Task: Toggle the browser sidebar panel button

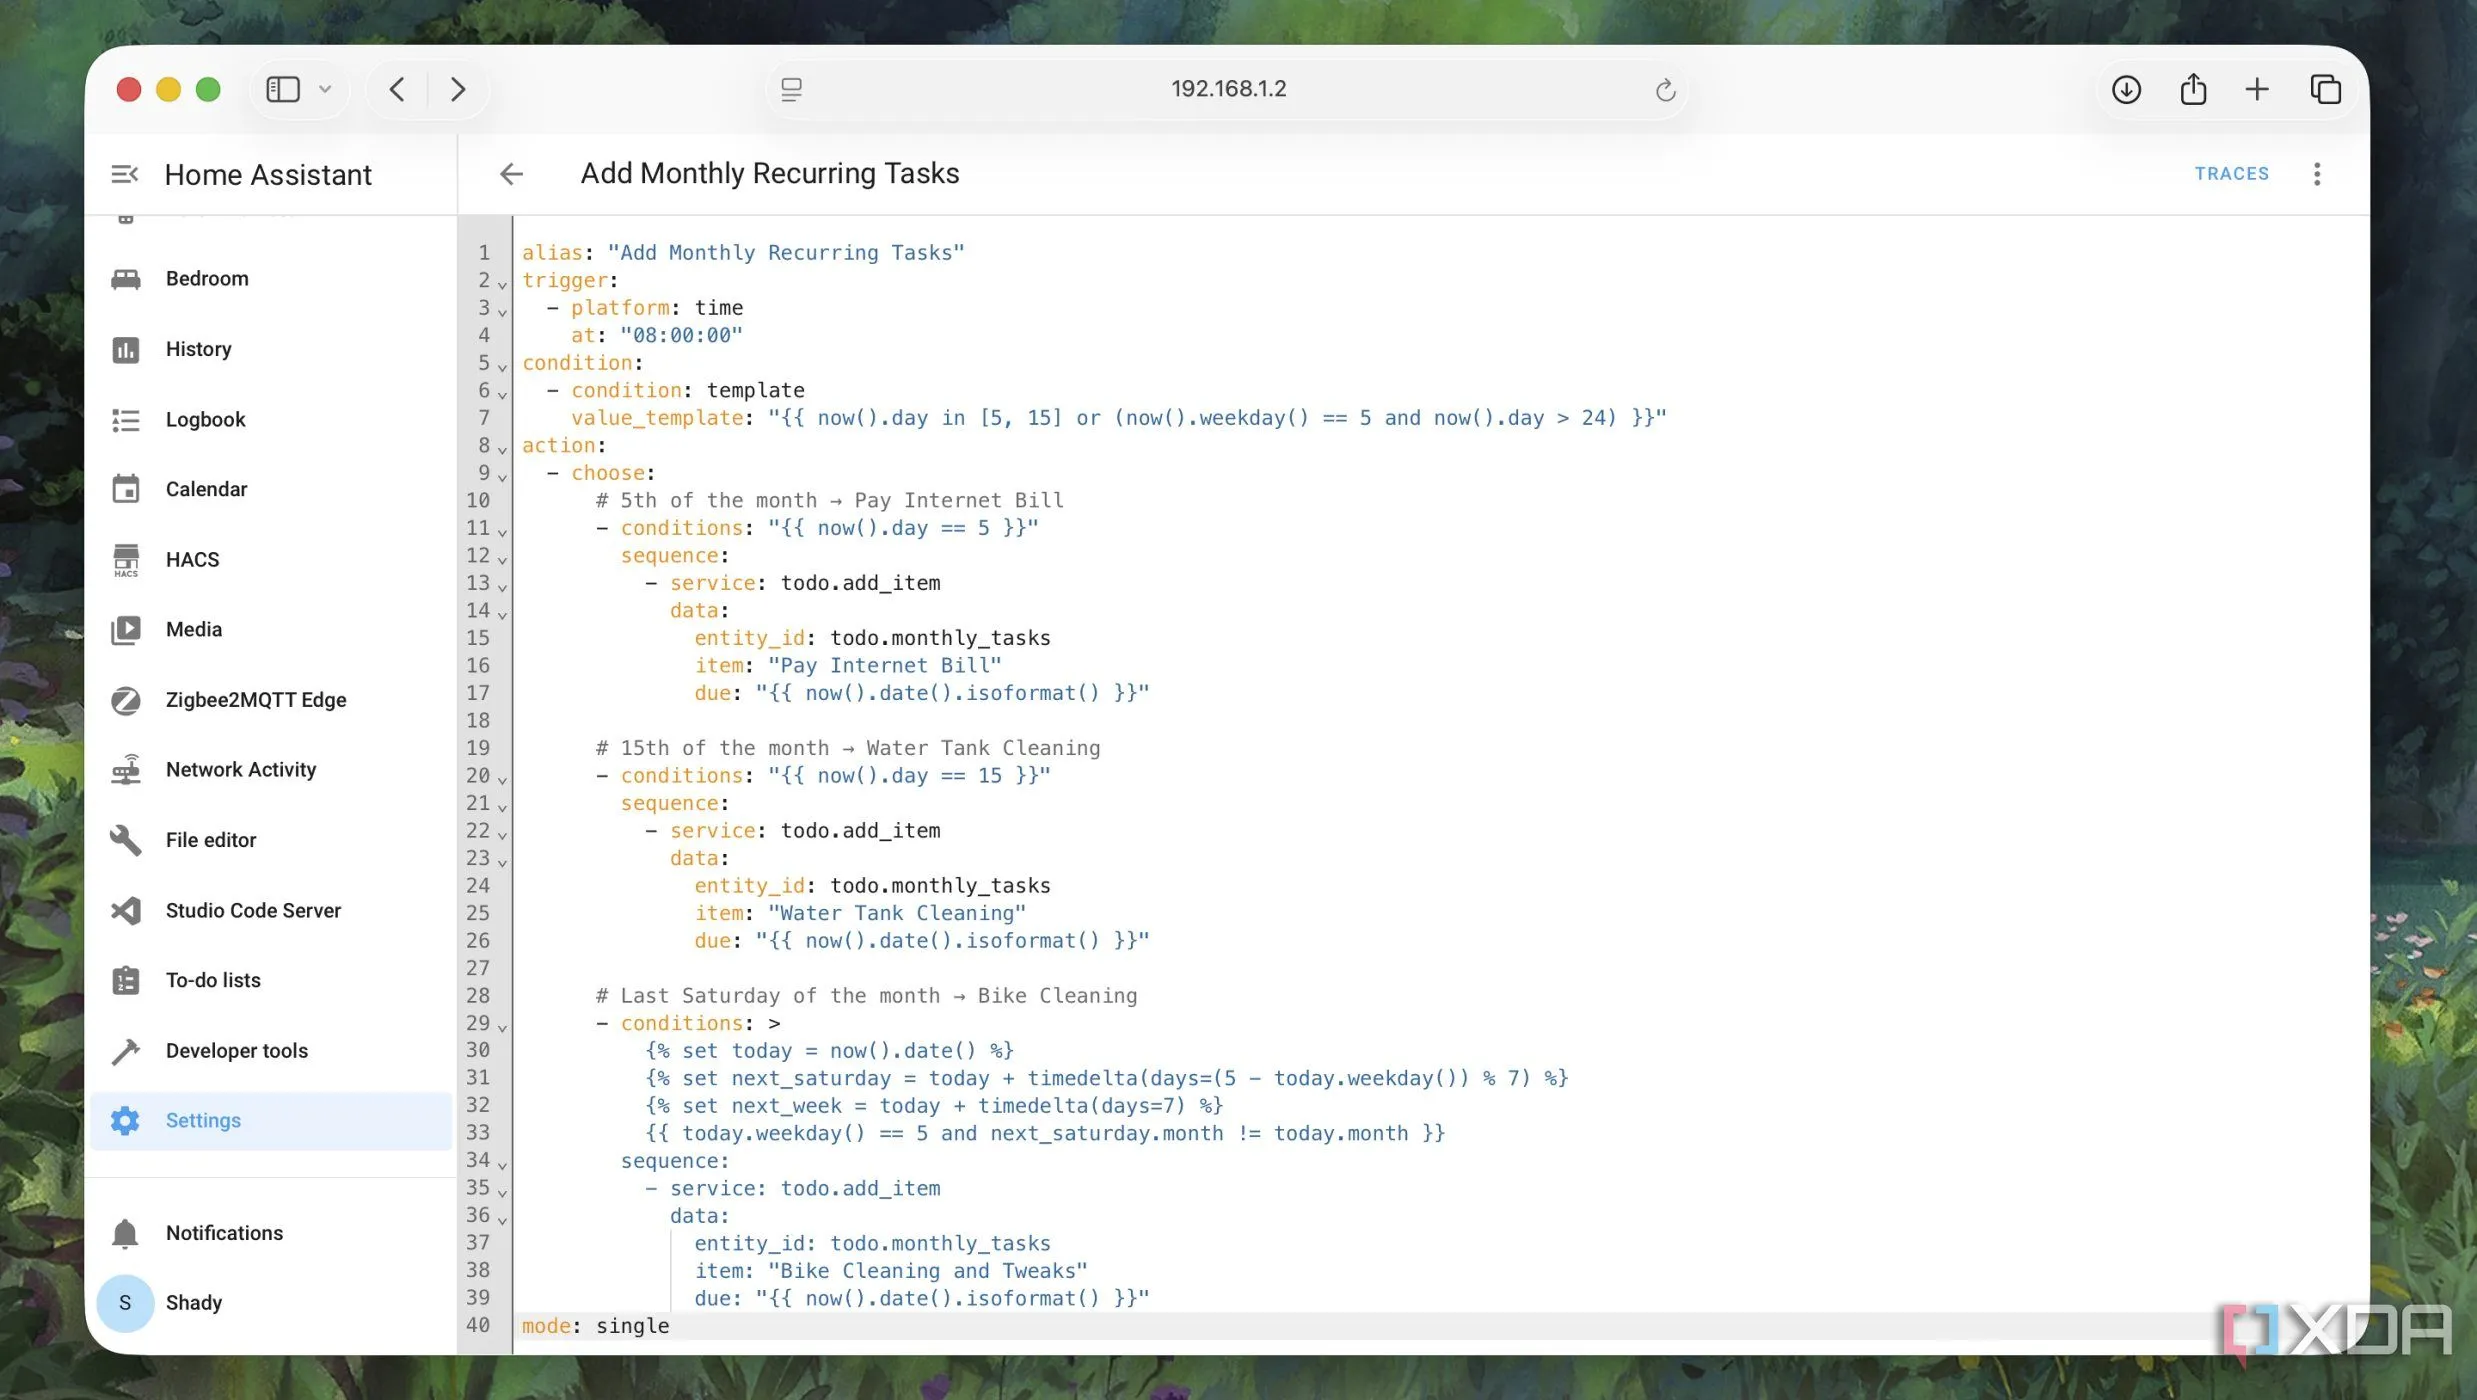Action: pyautogui.click(x=283, y=89)
